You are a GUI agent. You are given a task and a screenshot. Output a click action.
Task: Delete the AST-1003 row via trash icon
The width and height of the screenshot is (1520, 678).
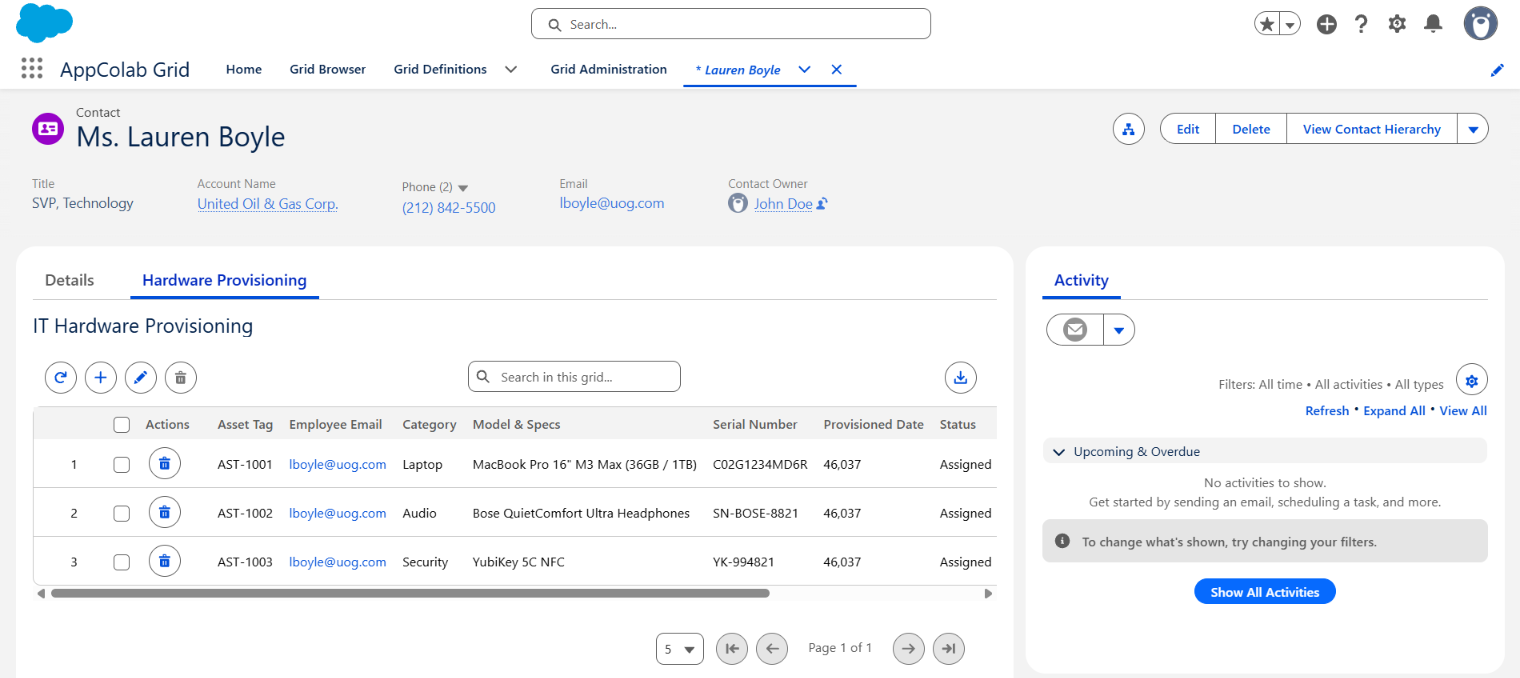pos(165,562)
